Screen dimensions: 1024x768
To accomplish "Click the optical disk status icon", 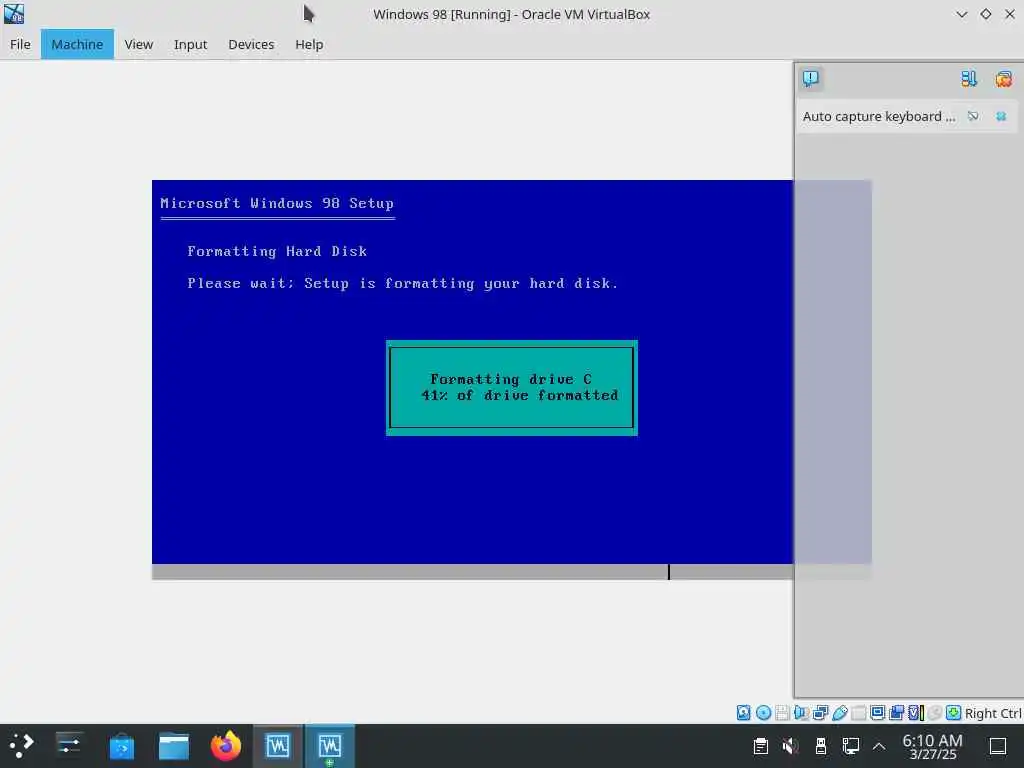I will 763,712.
